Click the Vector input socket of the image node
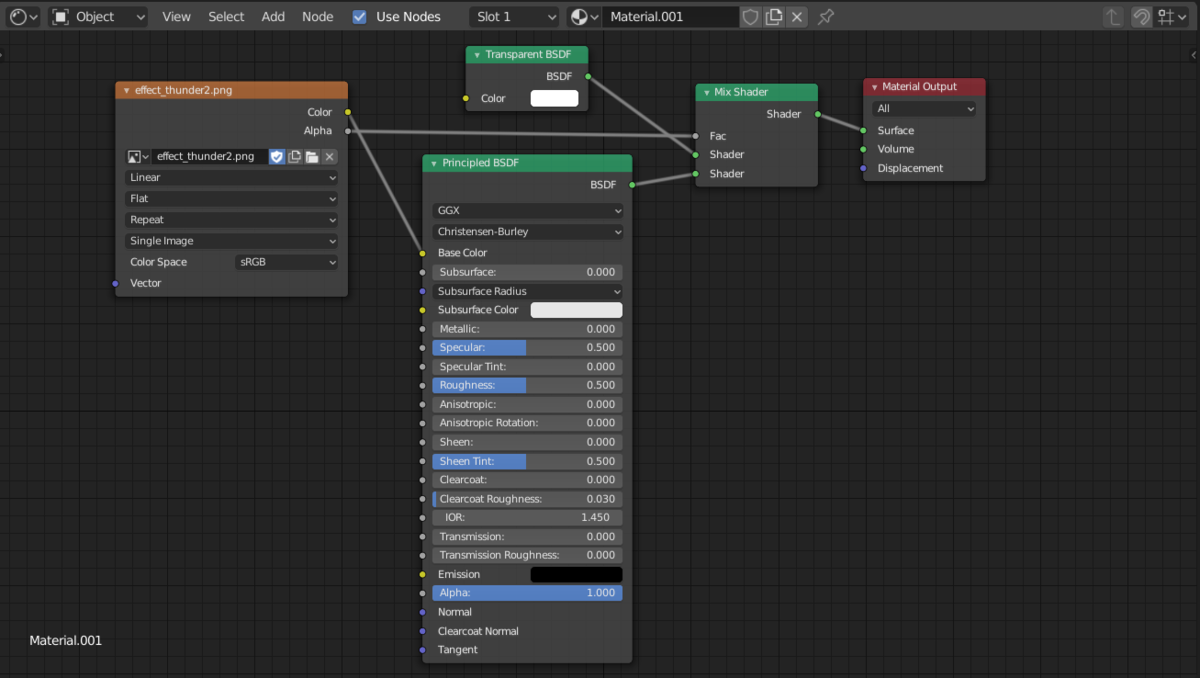 coord(116,283)
